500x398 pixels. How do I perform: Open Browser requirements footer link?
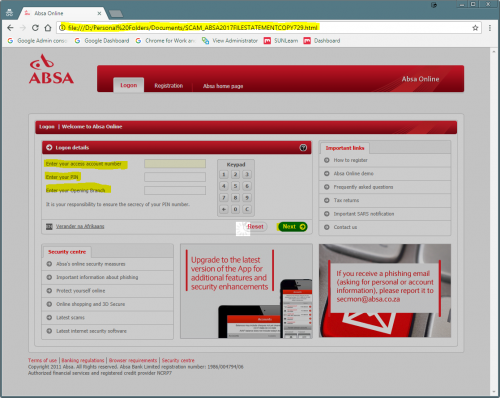[133, 360]
